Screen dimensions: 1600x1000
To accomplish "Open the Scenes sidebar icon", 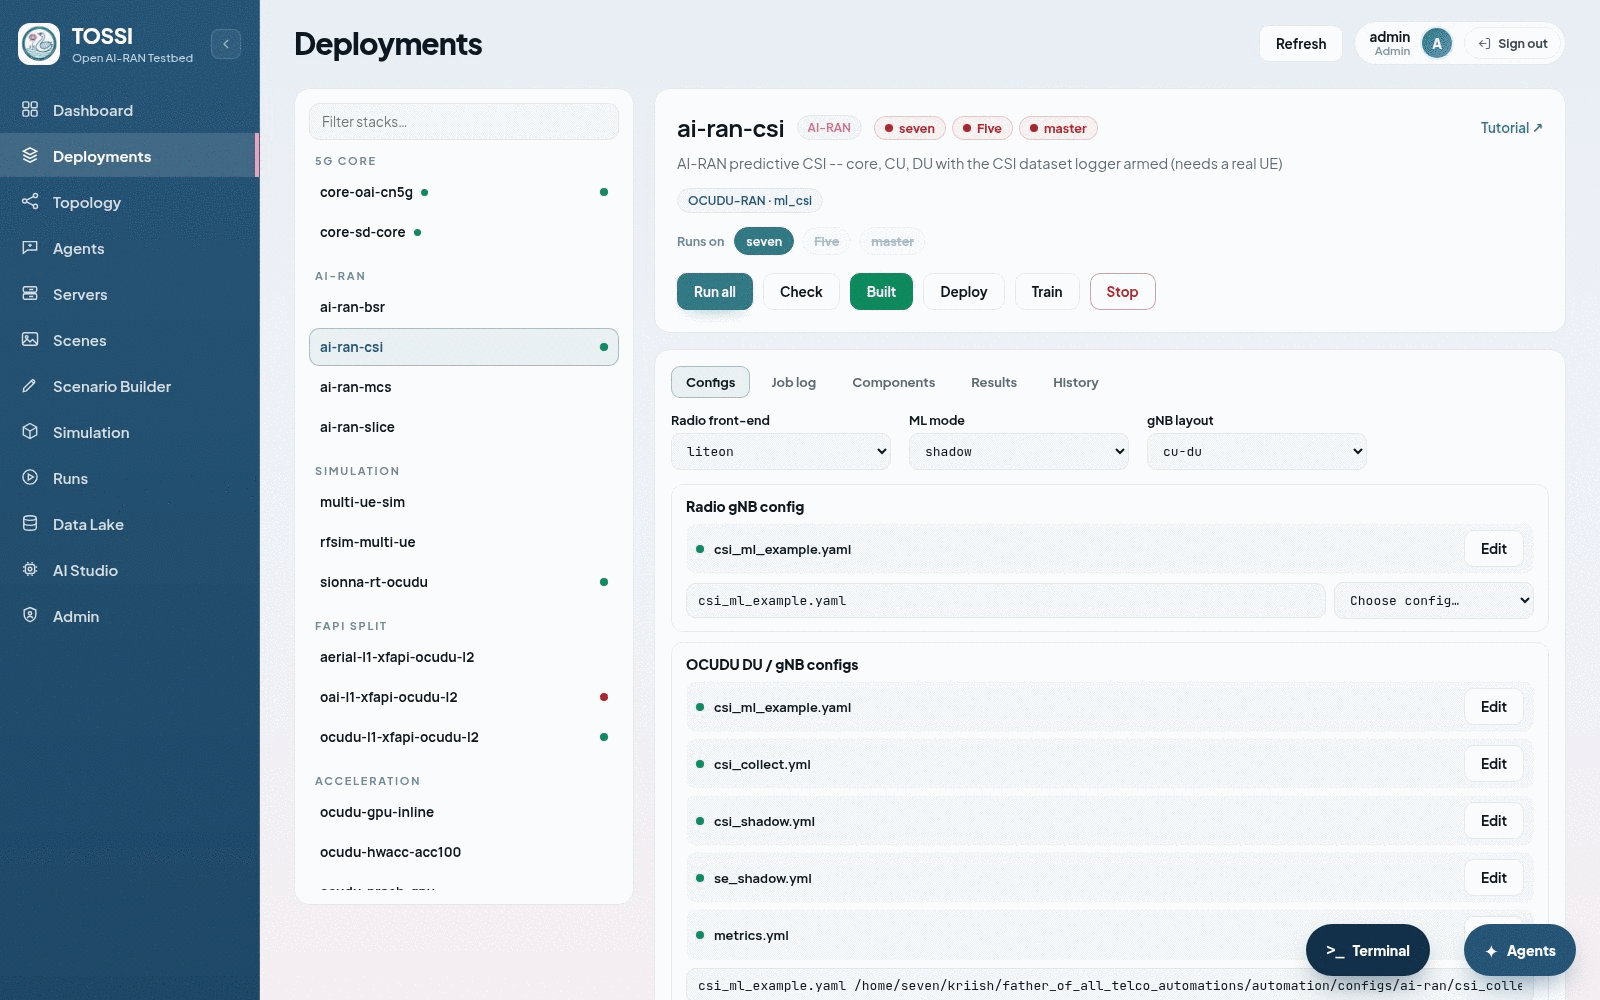I will click(30, 339).
